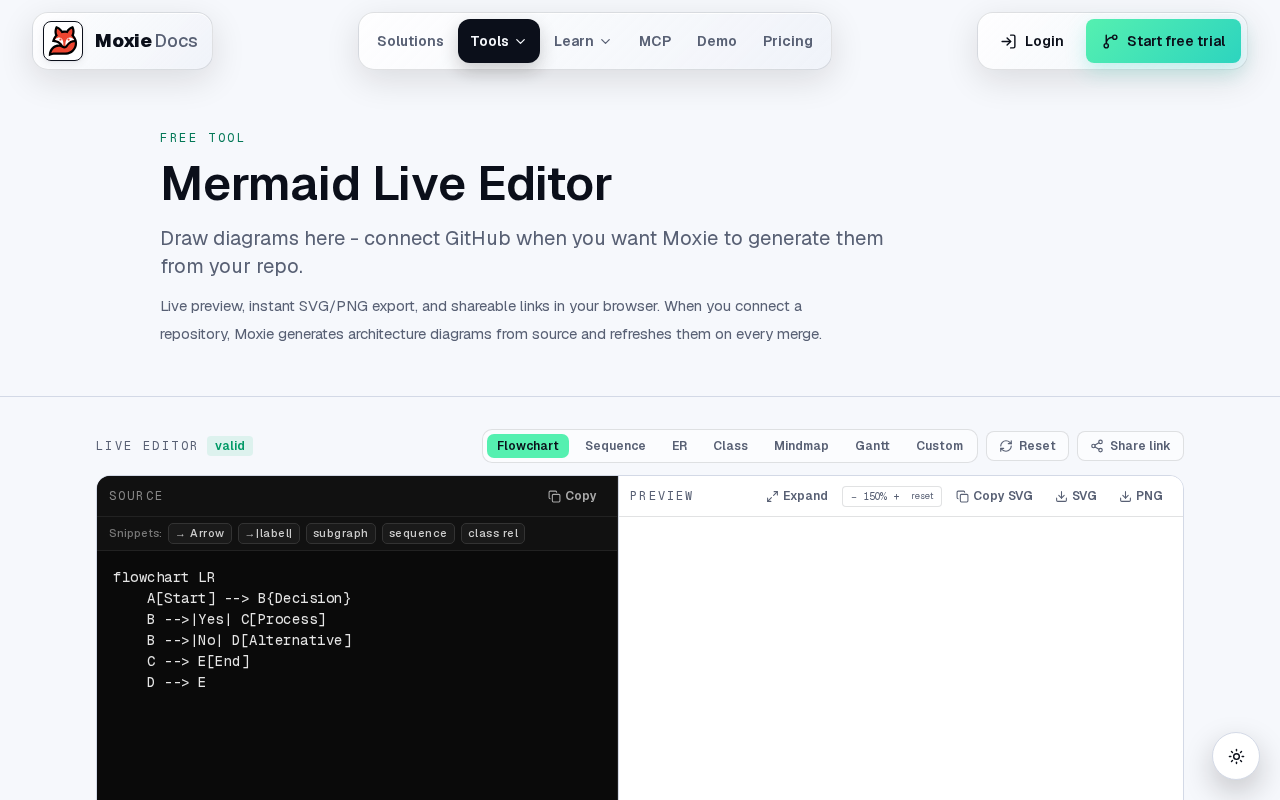Insert the sequence snippet
This screenshot has height=800, width=1280.
(x=418, y=533)
